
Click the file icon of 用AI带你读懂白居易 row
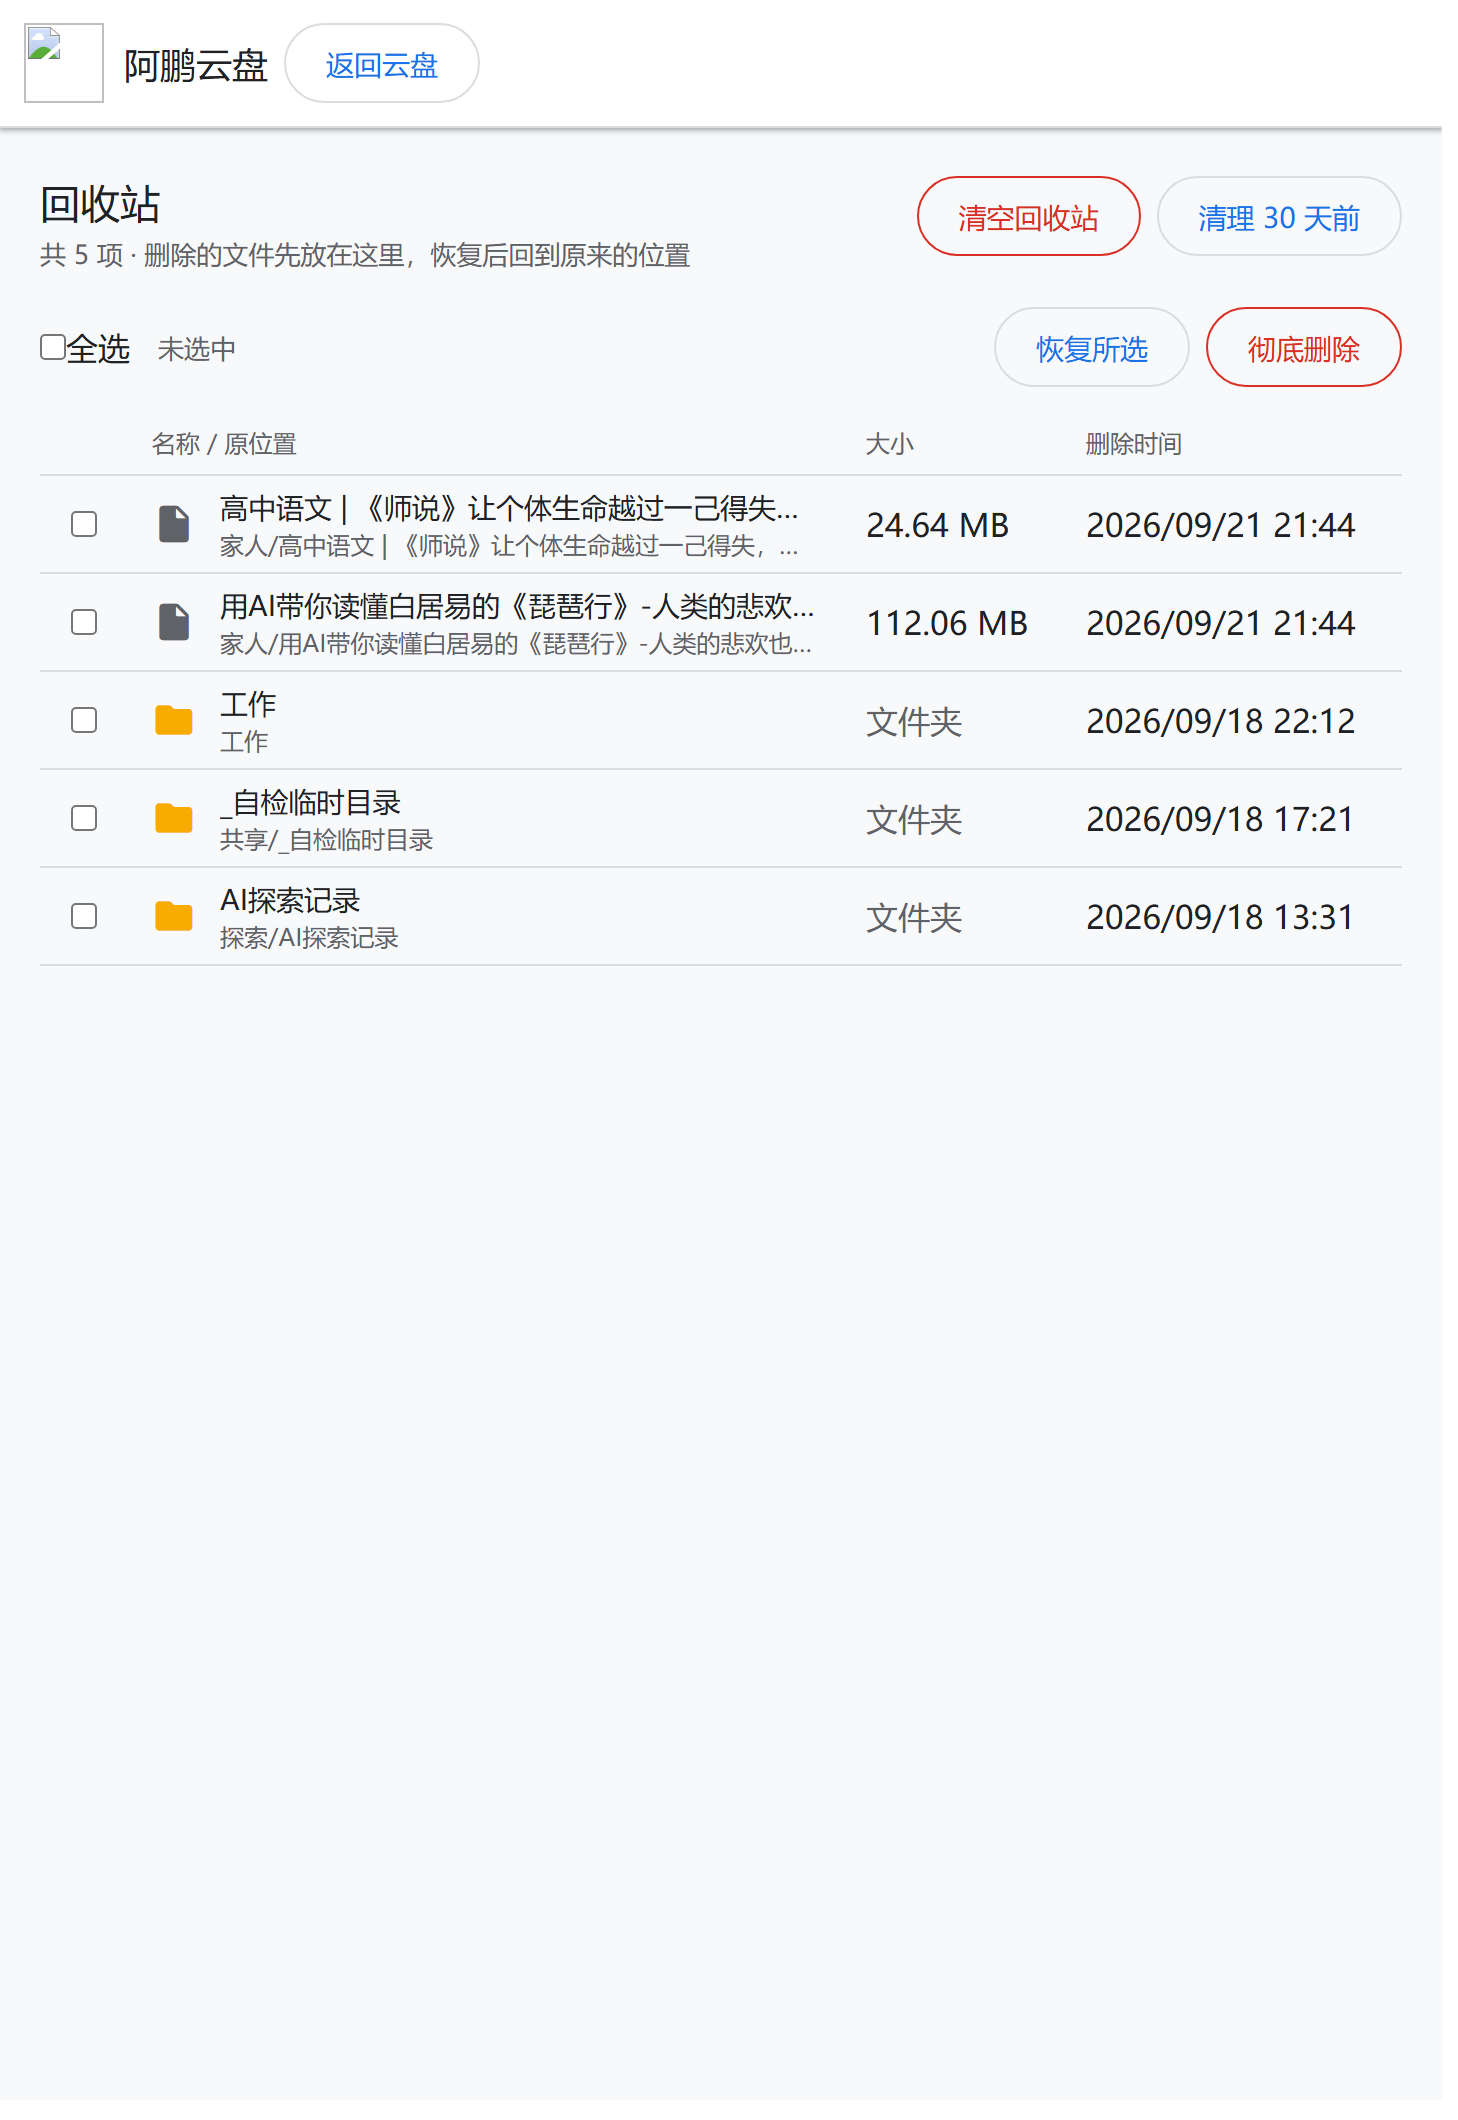[174, 622]
